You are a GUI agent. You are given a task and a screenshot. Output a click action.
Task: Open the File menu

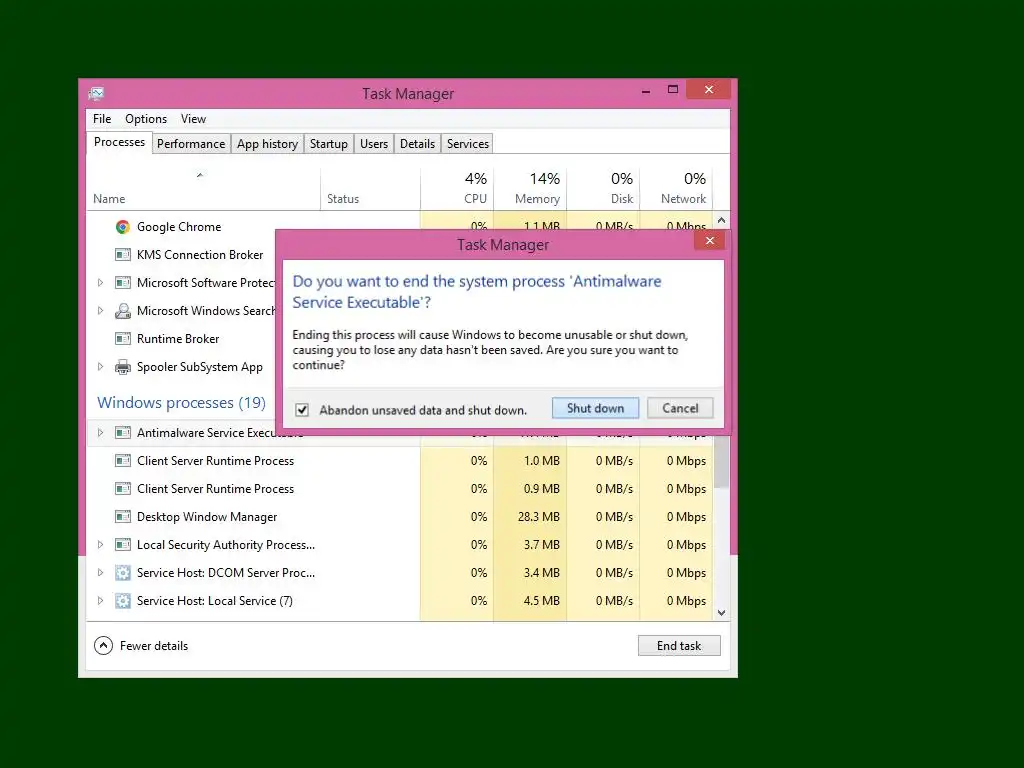click(x=102, y=119)
